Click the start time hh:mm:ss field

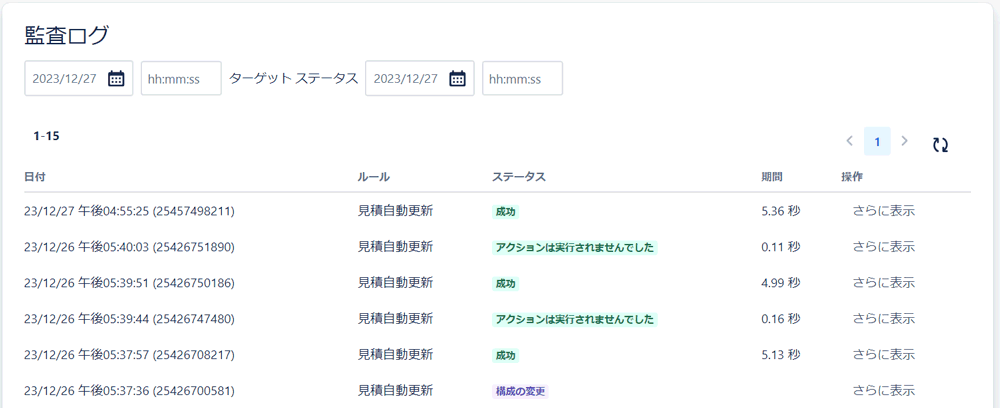pos(181,78)
